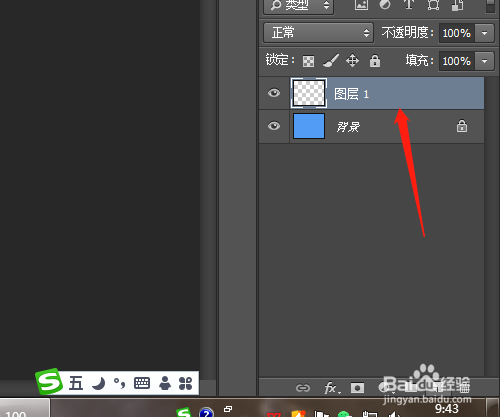The width and height of the screenshot is (500, 417).
Task: Click the Sogou user account icon
Action: (x=165, y=383)
